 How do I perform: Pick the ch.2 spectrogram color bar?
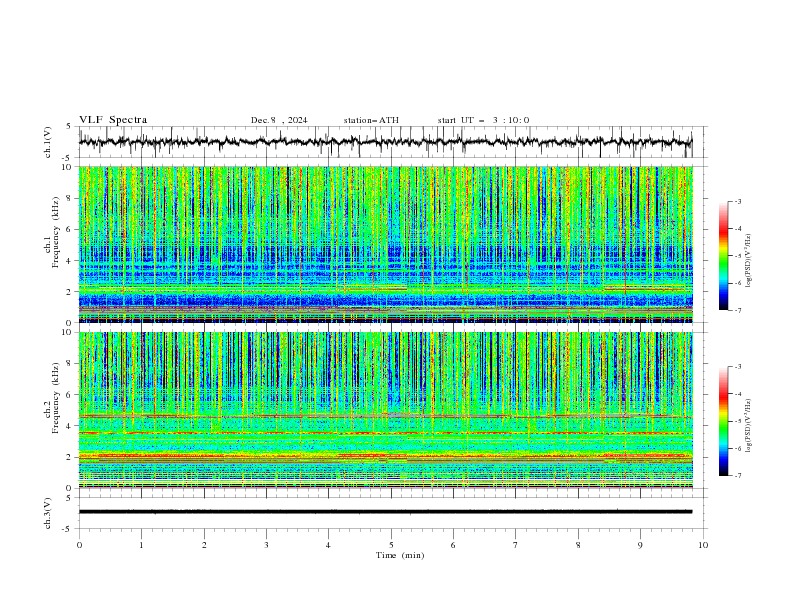[724, 421]
